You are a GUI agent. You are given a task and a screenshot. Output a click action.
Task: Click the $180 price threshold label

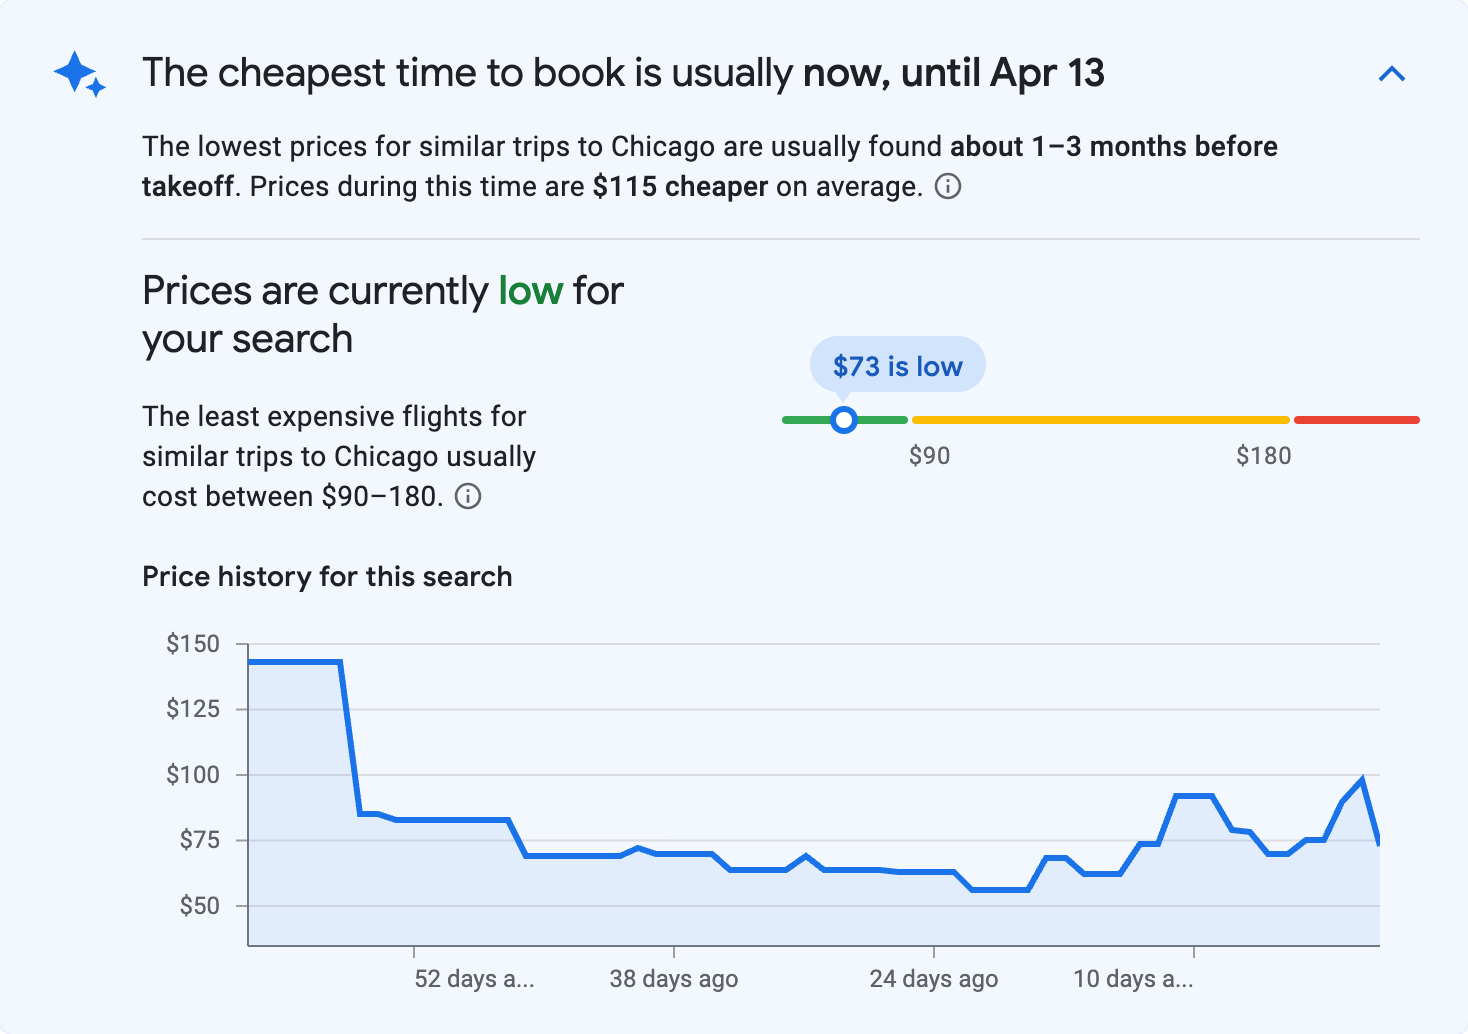(x=1264, y=455)
